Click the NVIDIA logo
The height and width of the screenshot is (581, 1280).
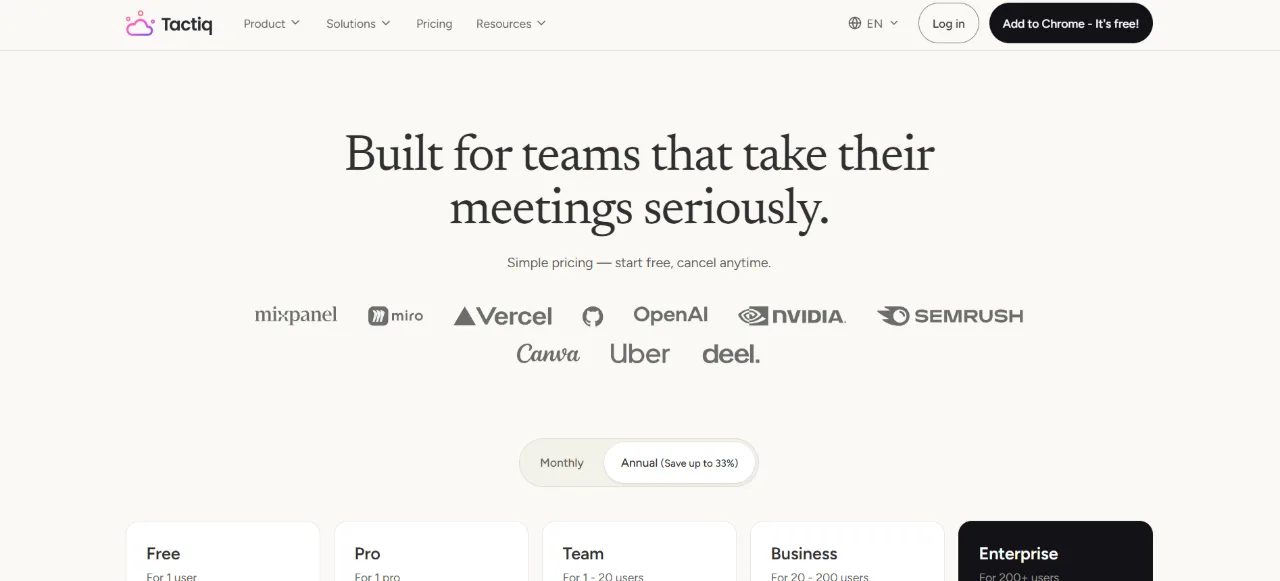click(x=792, y=316)
